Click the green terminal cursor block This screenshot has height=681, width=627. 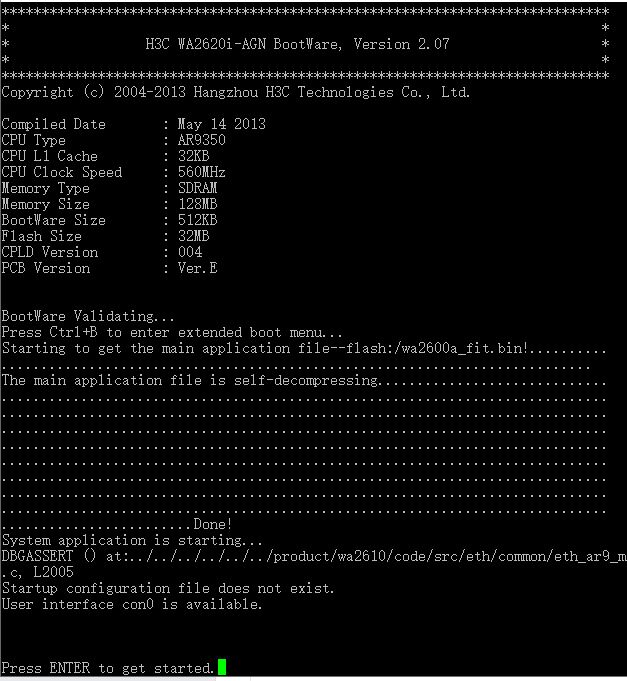click(221, 667)
